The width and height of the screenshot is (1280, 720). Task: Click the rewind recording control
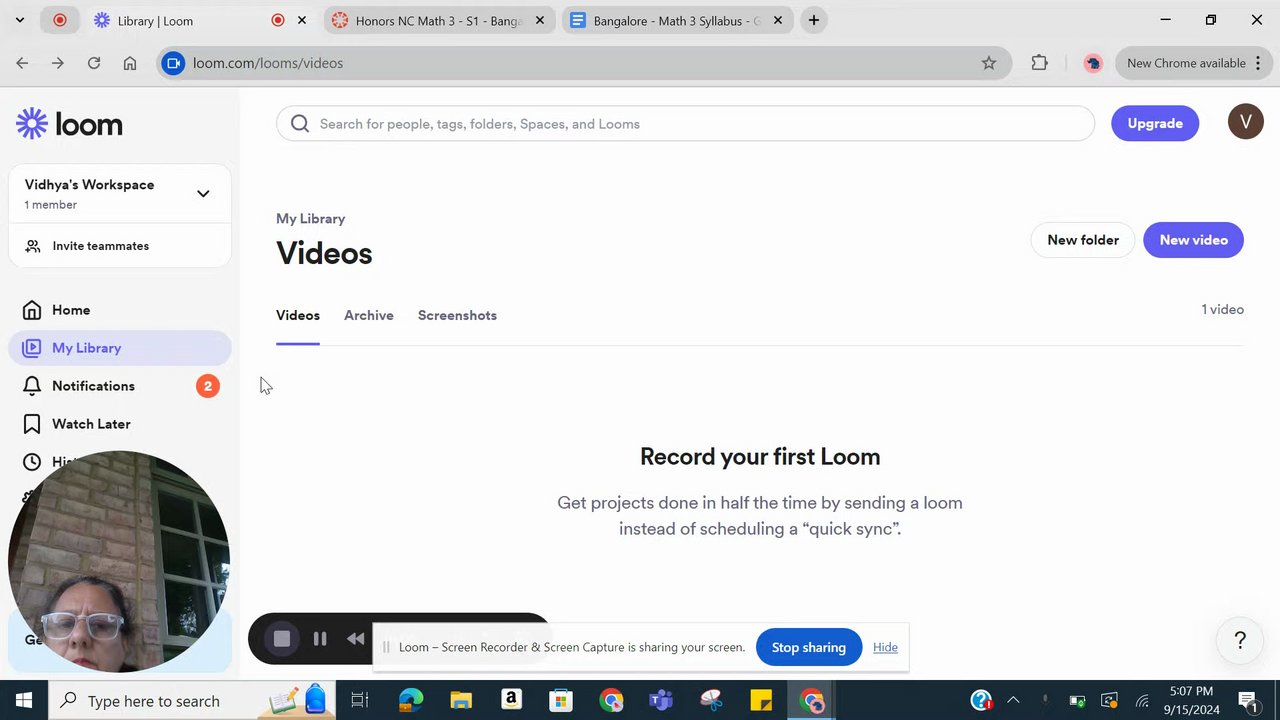[356, 639]
